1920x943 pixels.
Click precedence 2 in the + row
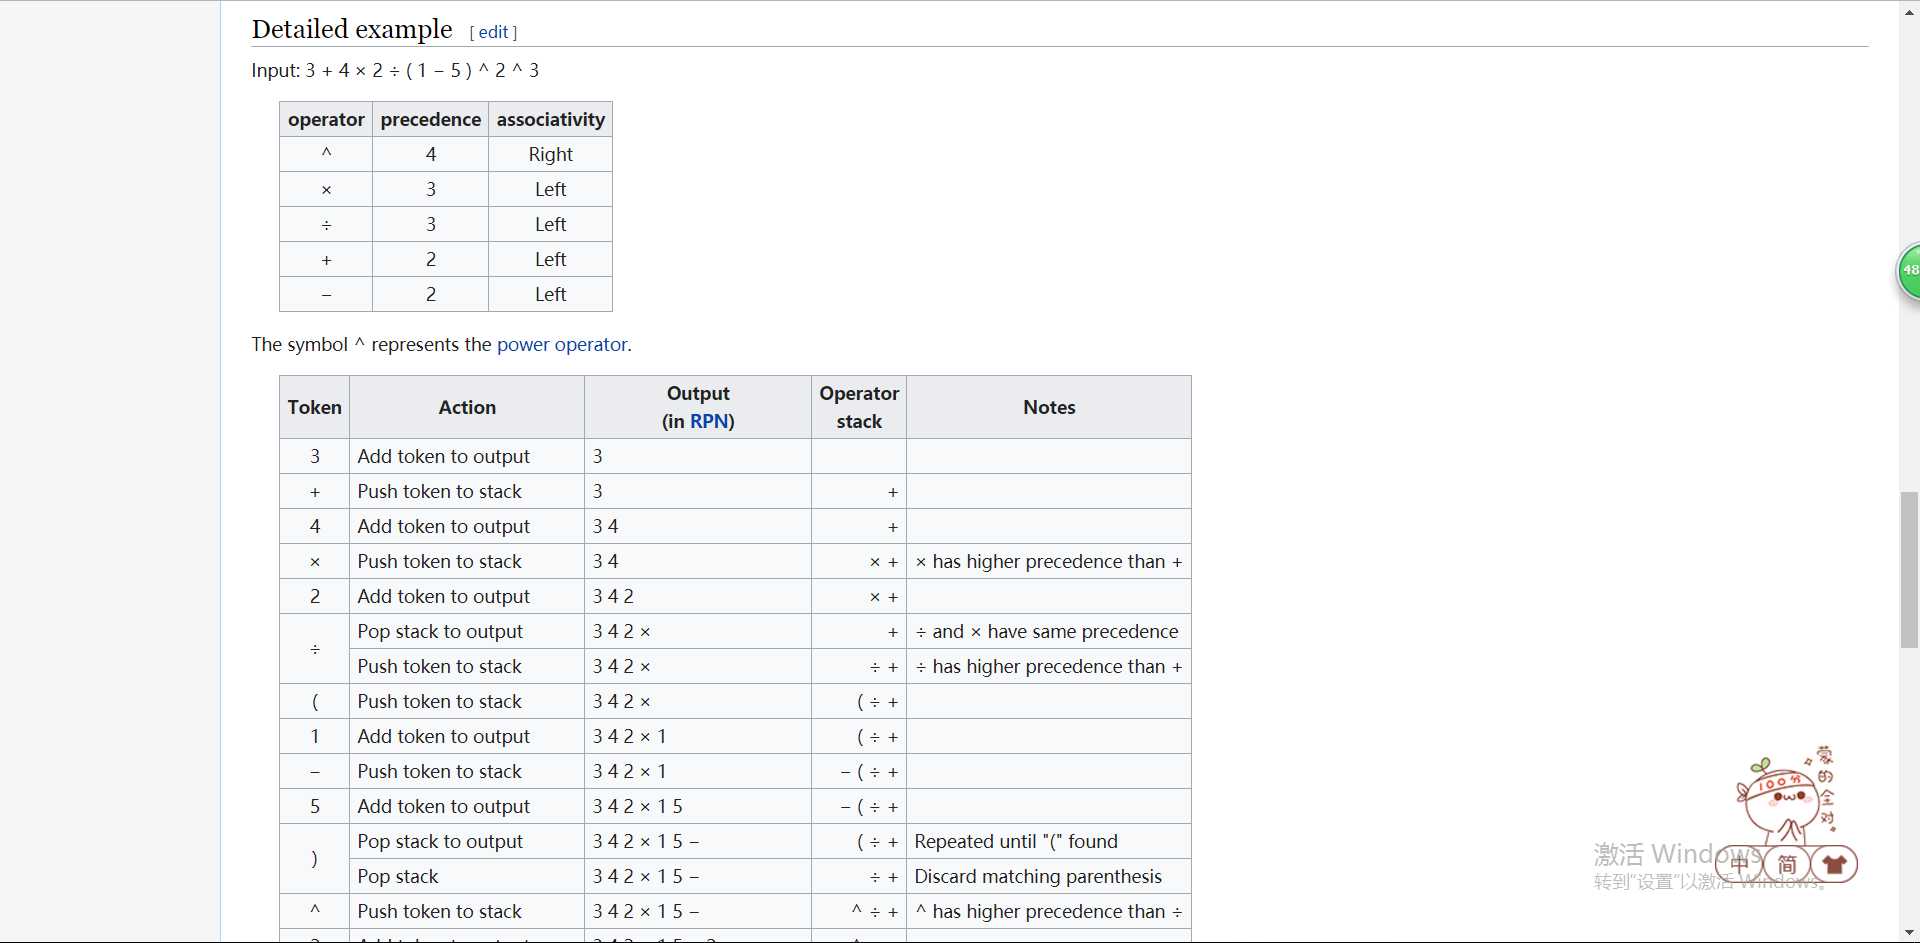[x=430, y=259]
